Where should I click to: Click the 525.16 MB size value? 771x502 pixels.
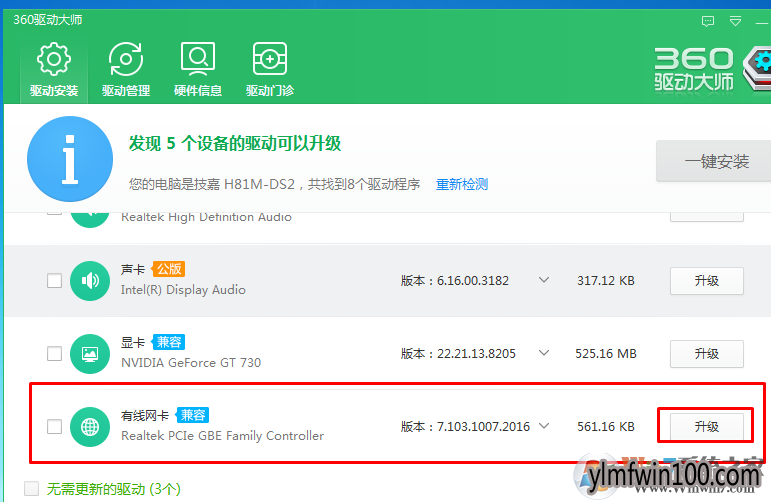[x=606, y=354]
